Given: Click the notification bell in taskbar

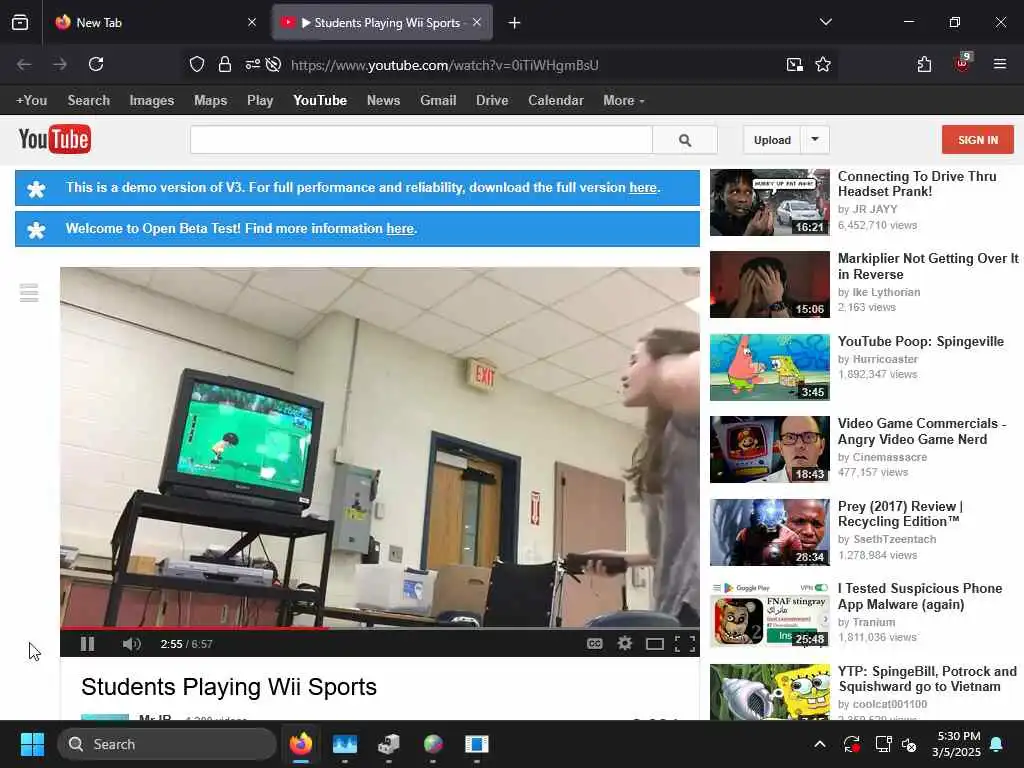Looking at the screenshot, I should coord(997,744).
